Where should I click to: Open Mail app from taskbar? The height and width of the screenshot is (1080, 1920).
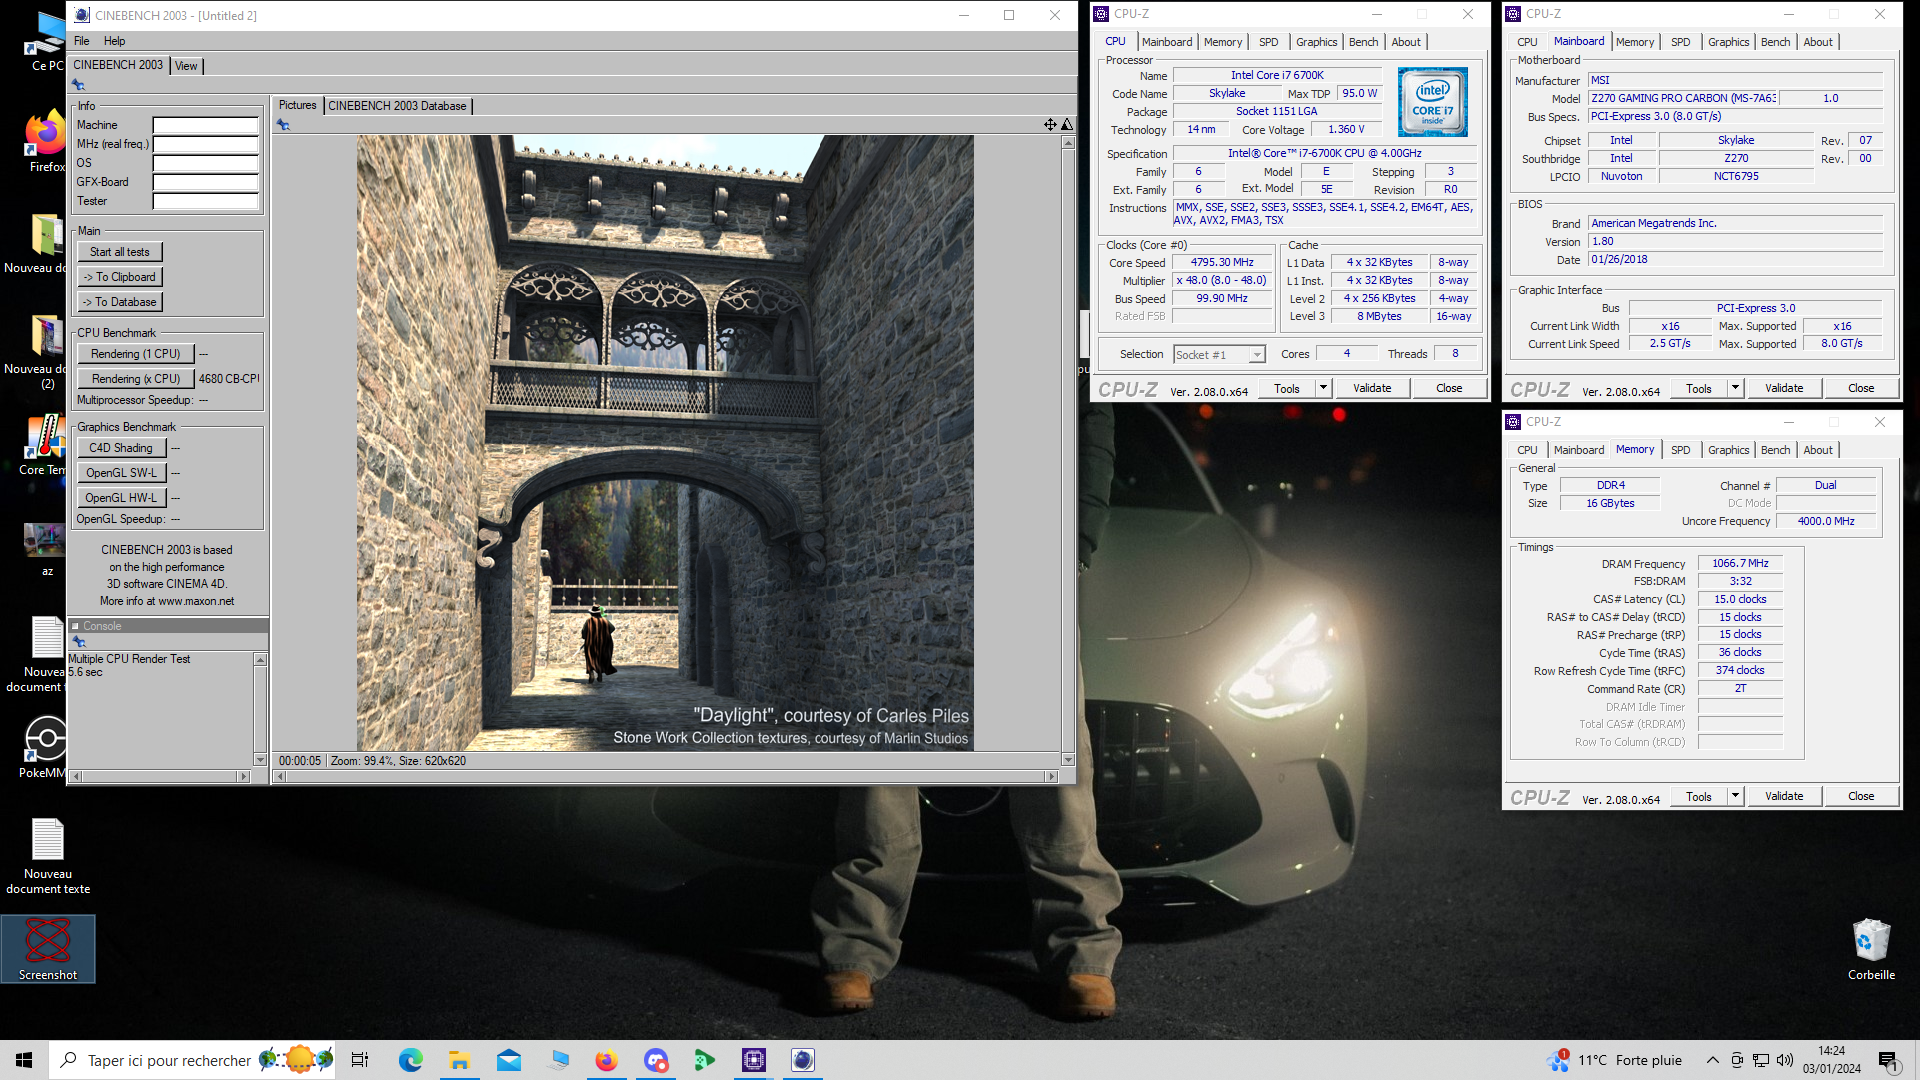point(509,1060)
